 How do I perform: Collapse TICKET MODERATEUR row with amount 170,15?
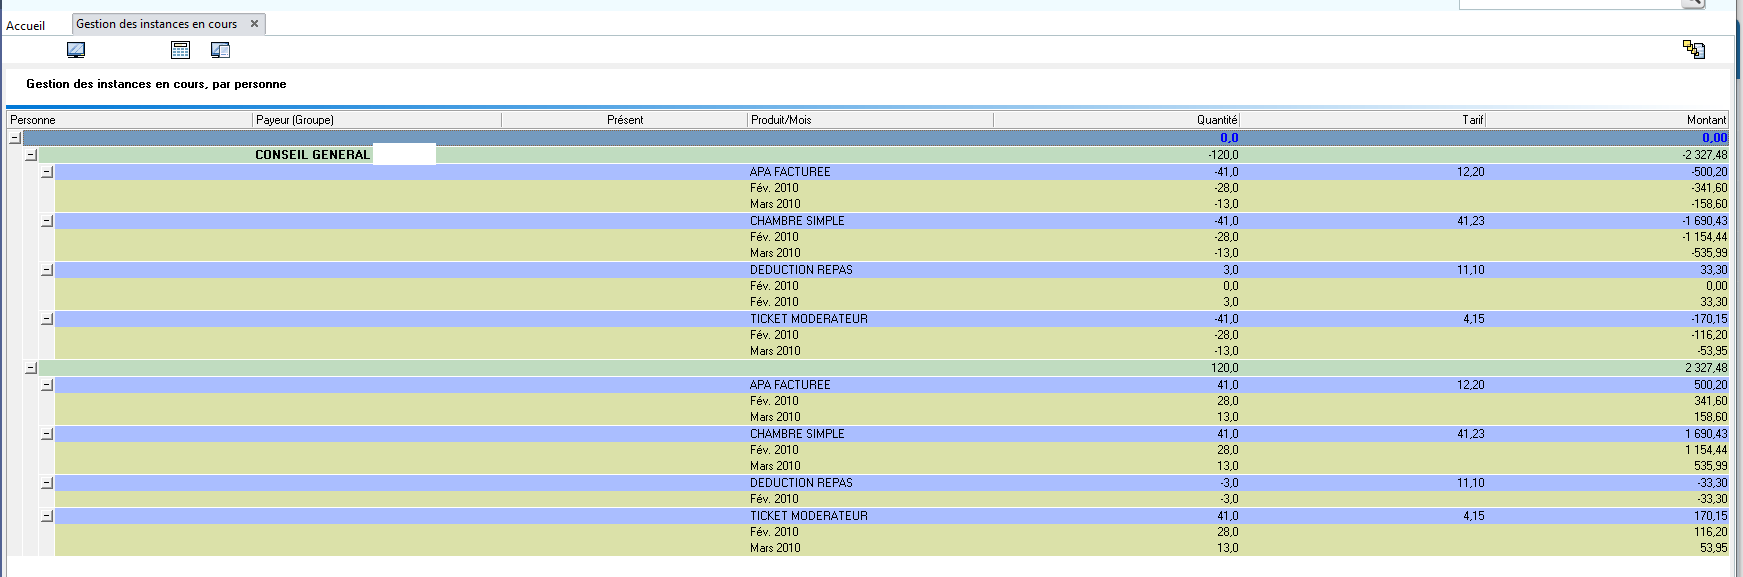pos(47,516)
